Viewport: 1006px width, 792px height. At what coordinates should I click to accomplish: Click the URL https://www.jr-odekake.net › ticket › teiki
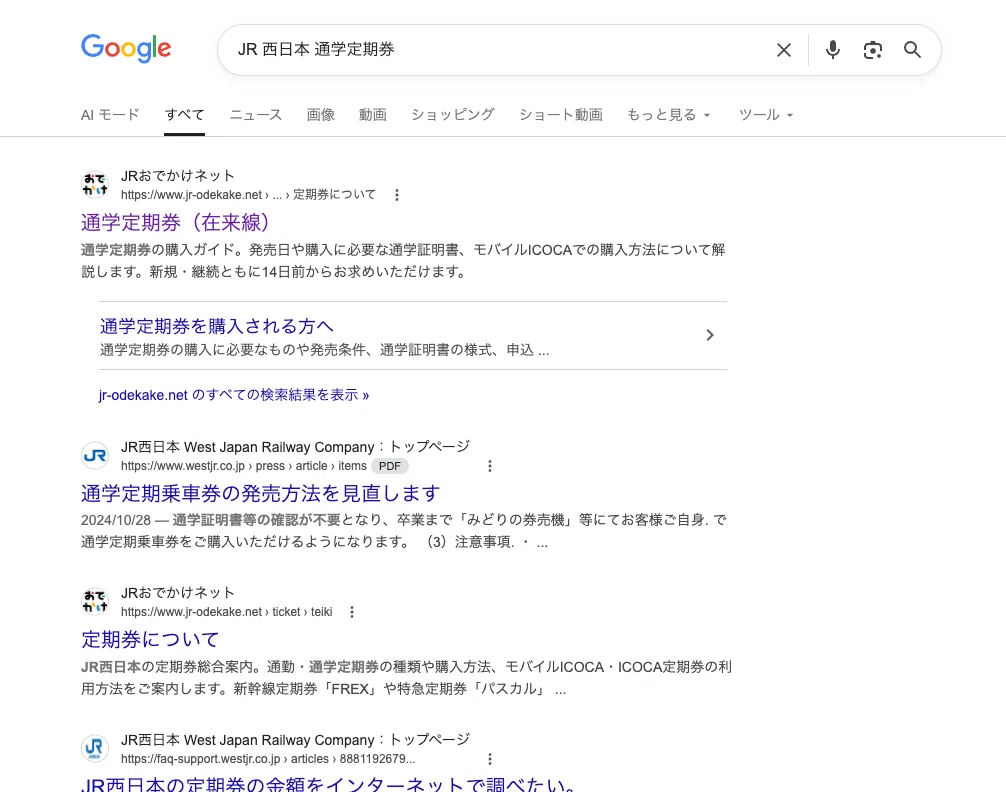[226, 612]
